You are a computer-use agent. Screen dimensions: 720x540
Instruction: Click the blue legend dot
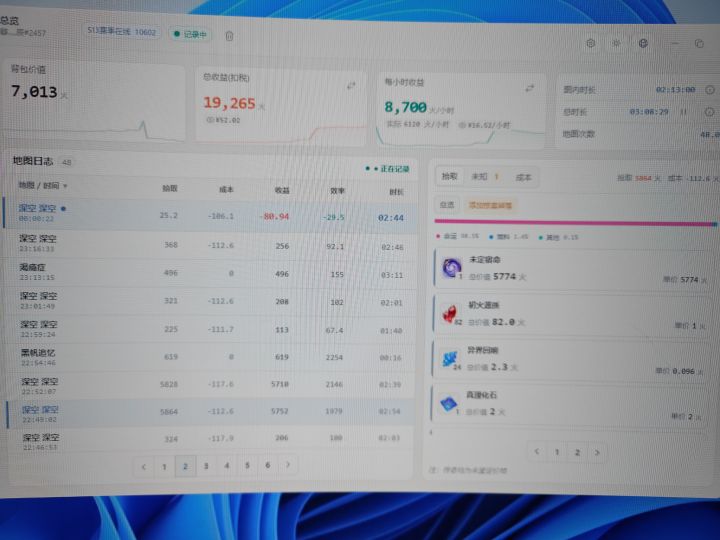click(x=491, y=237)
